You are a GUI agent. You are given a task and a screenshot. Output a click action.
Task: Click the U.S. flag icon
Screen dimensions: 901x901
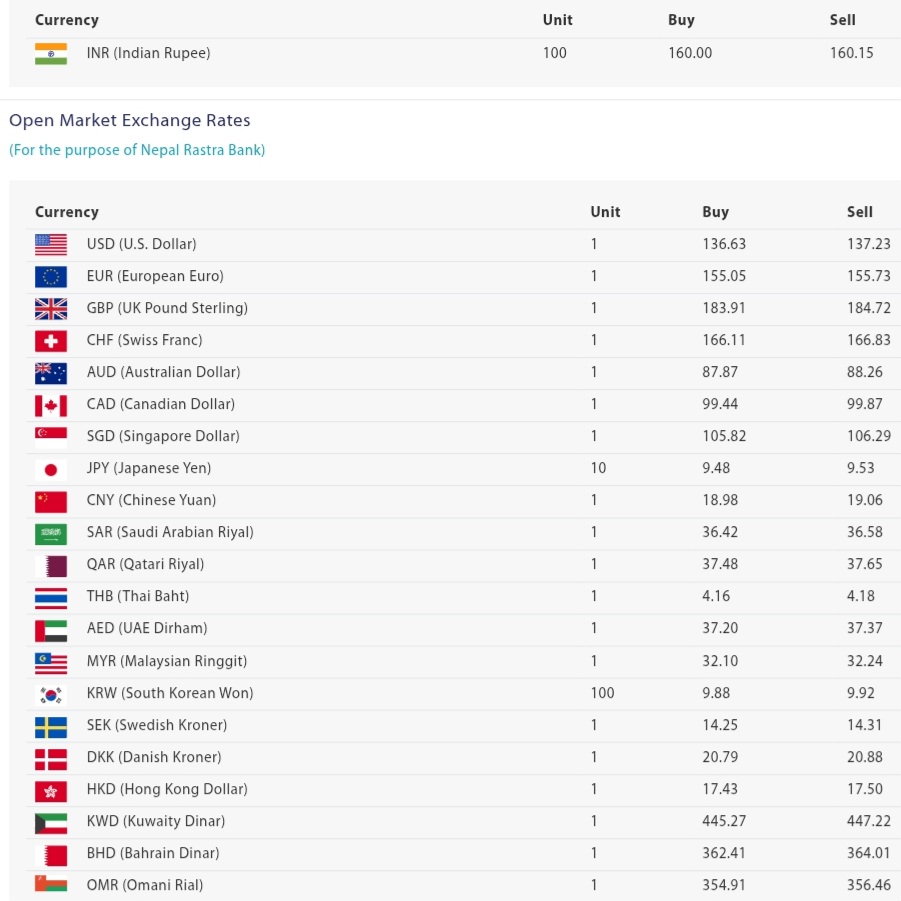click(51, 244)
